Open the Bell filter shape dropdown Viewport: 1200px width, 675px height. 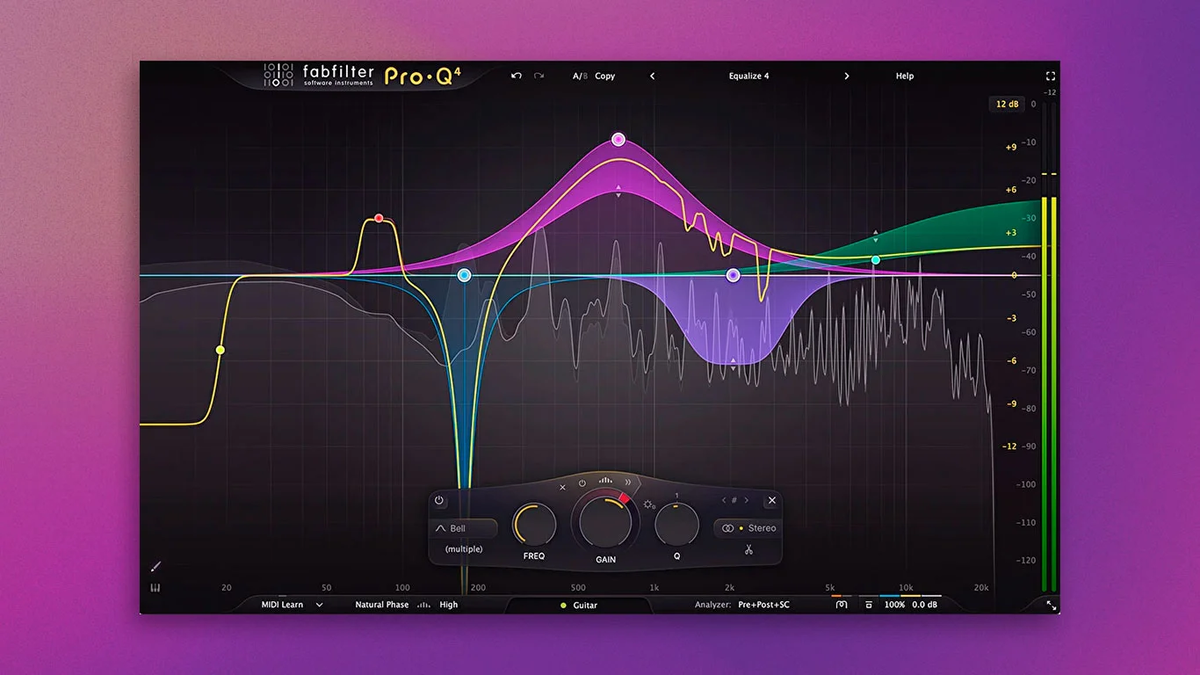tap(464, 528)
